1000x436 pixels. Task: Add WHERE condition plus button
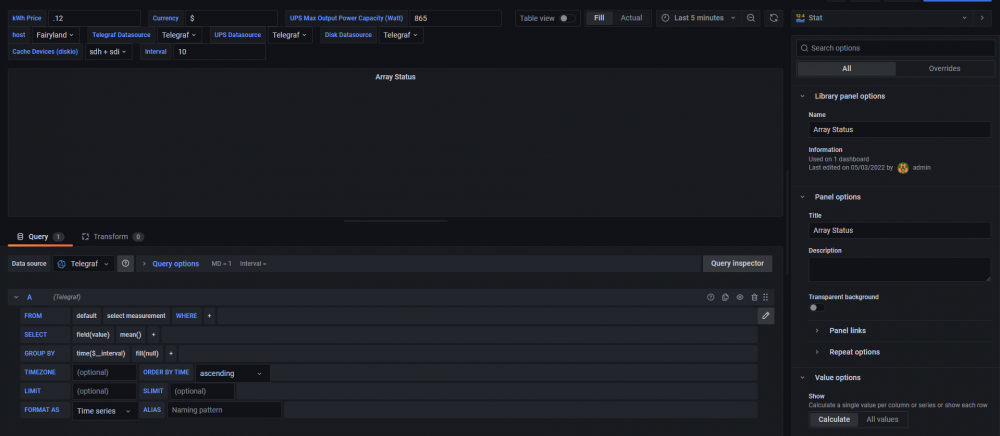209,316
